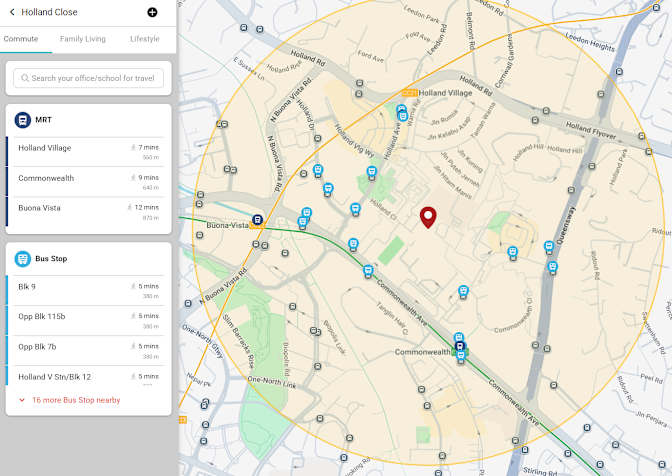Click the Tanglin Halt Cl road label

[x=392, y=318]
